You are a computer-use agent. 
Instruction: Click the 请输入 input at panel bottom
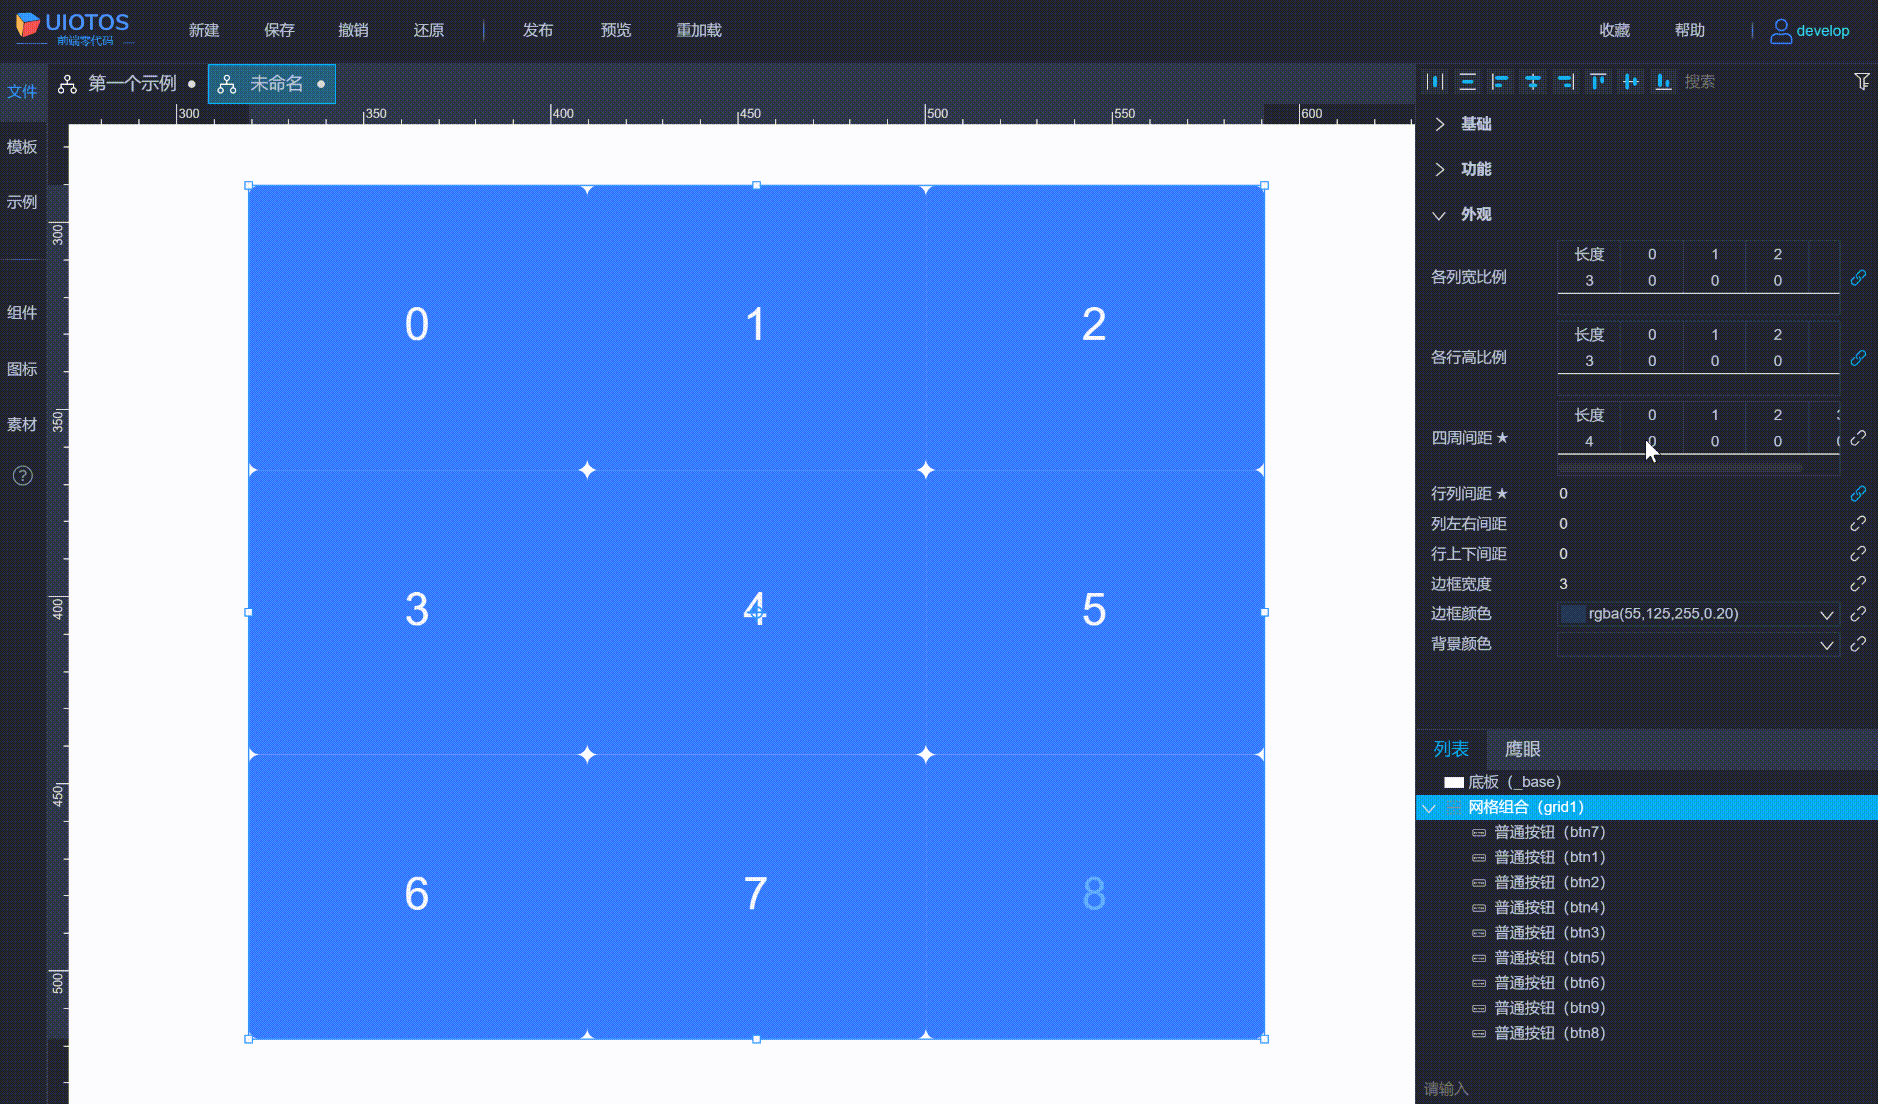coord(1645,1089)
